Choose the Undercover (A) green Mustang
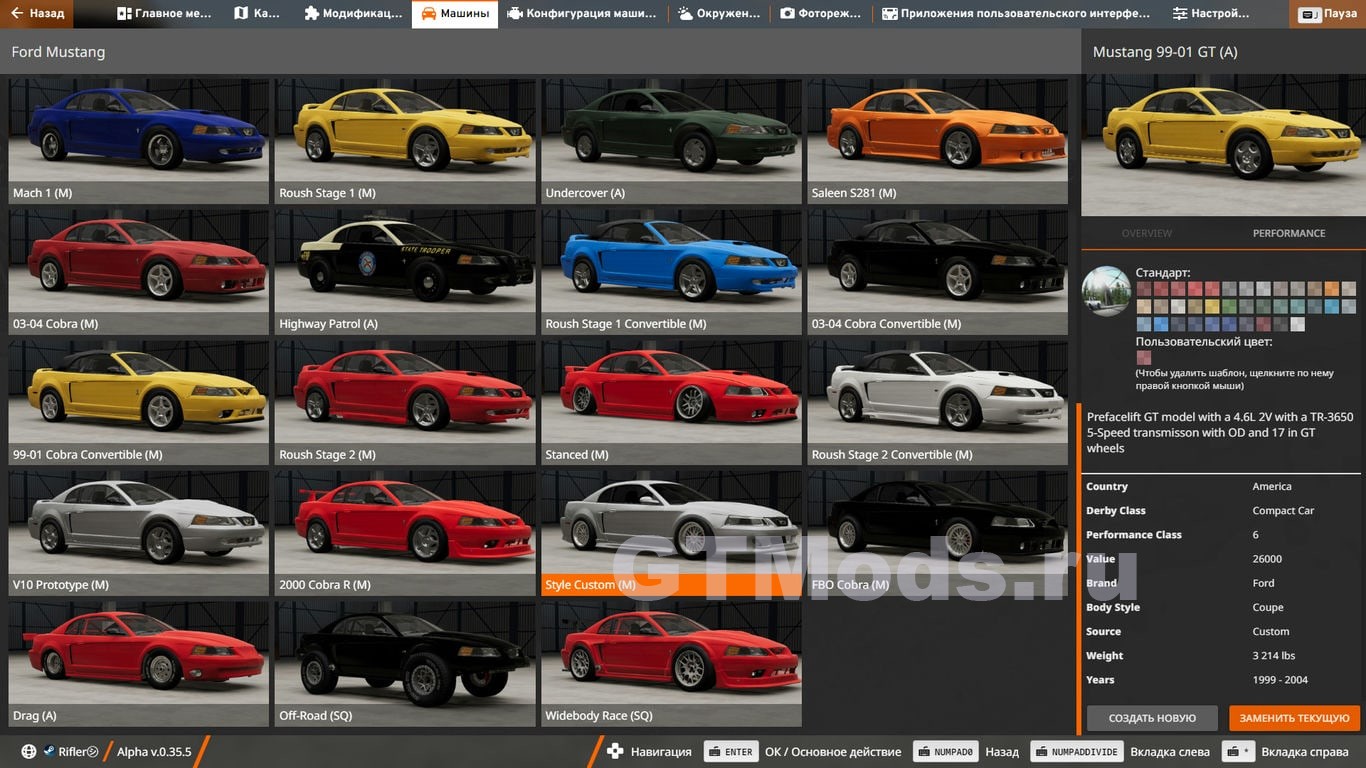Screen dimensions: 1366x768 coord(672,141)
